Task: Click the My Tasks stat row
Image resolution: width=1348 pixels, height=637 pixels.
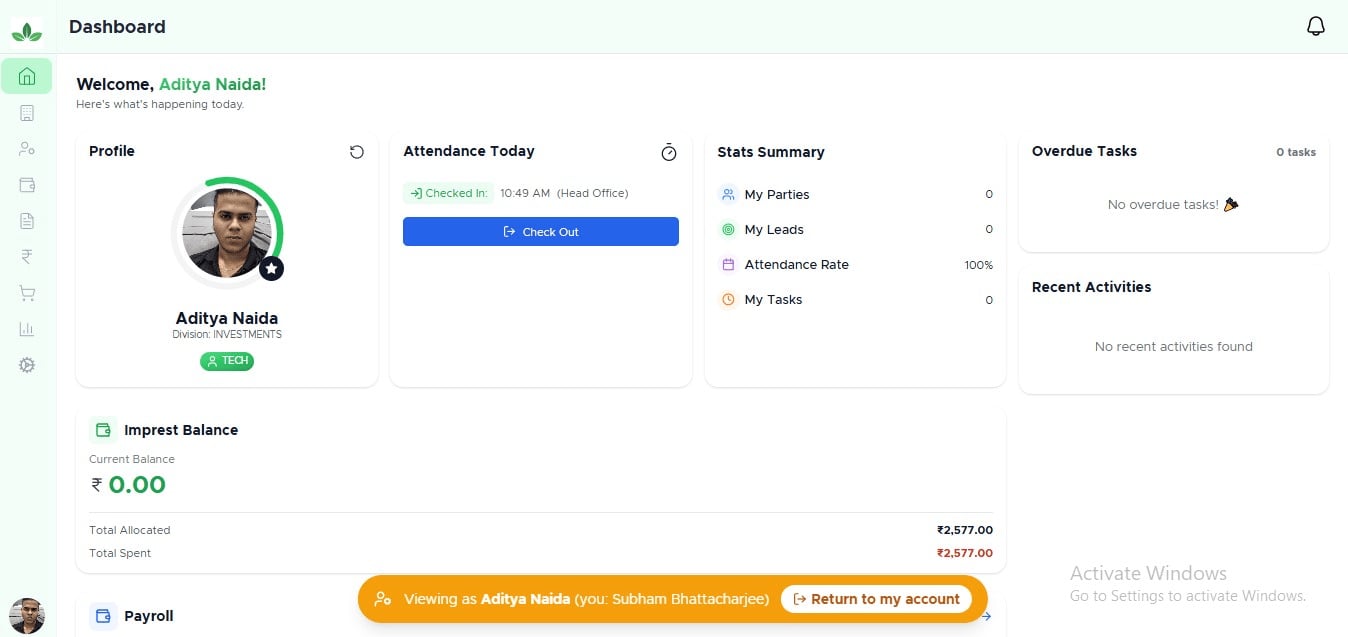Action: click(x=855, y=299)
